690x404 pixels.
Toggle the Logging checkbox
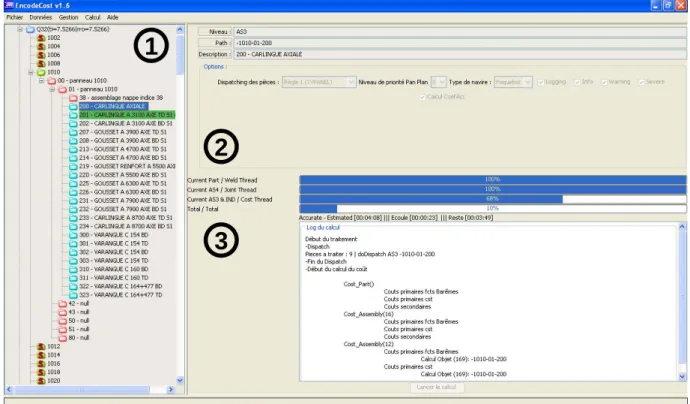point(541,82)
